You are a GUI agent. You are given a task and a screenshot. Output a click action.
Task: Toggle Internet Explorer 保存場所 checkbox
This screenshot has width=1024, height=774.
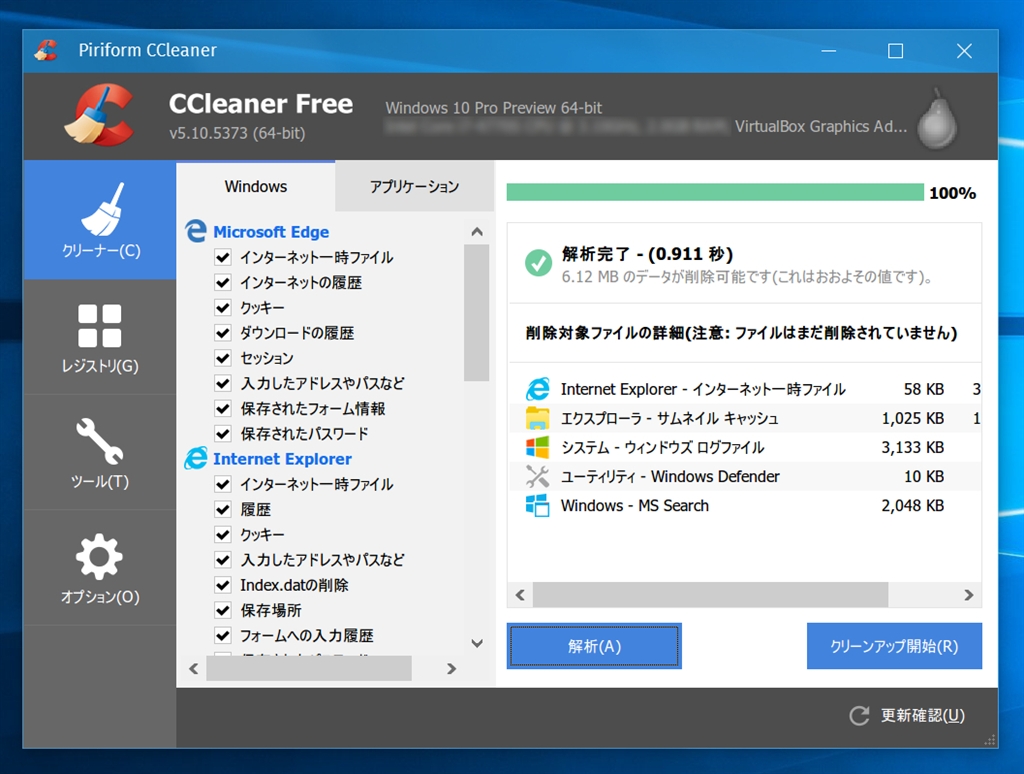[223, 611]
